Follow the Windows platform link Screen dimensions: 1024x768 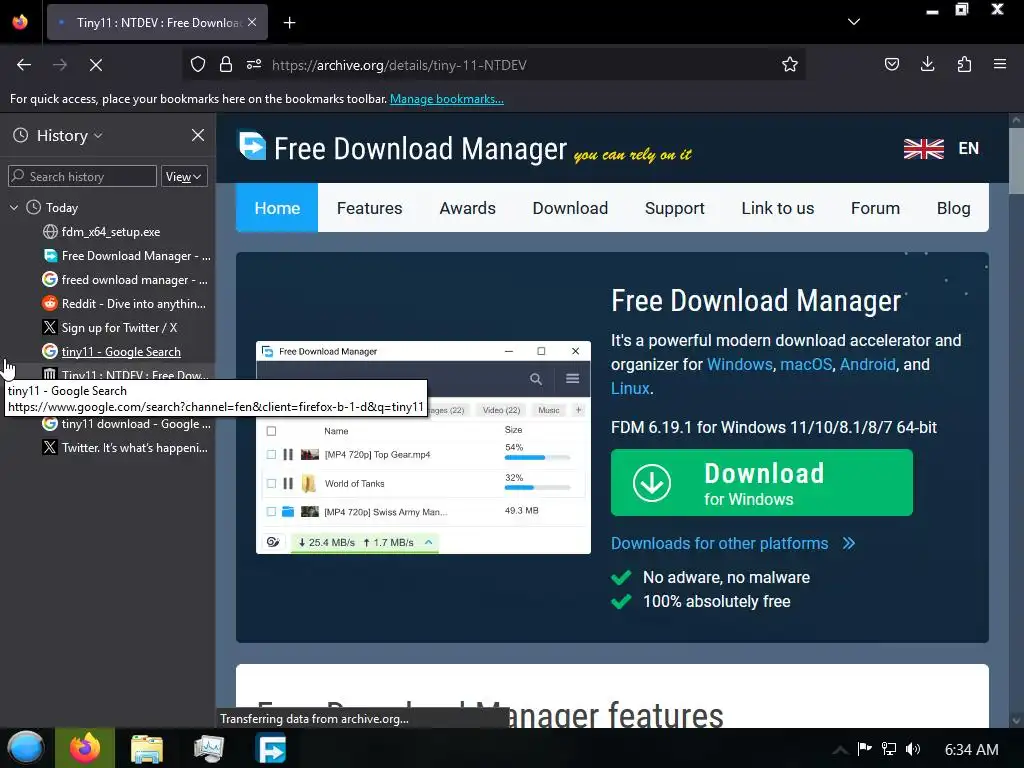tap(739, 364)
